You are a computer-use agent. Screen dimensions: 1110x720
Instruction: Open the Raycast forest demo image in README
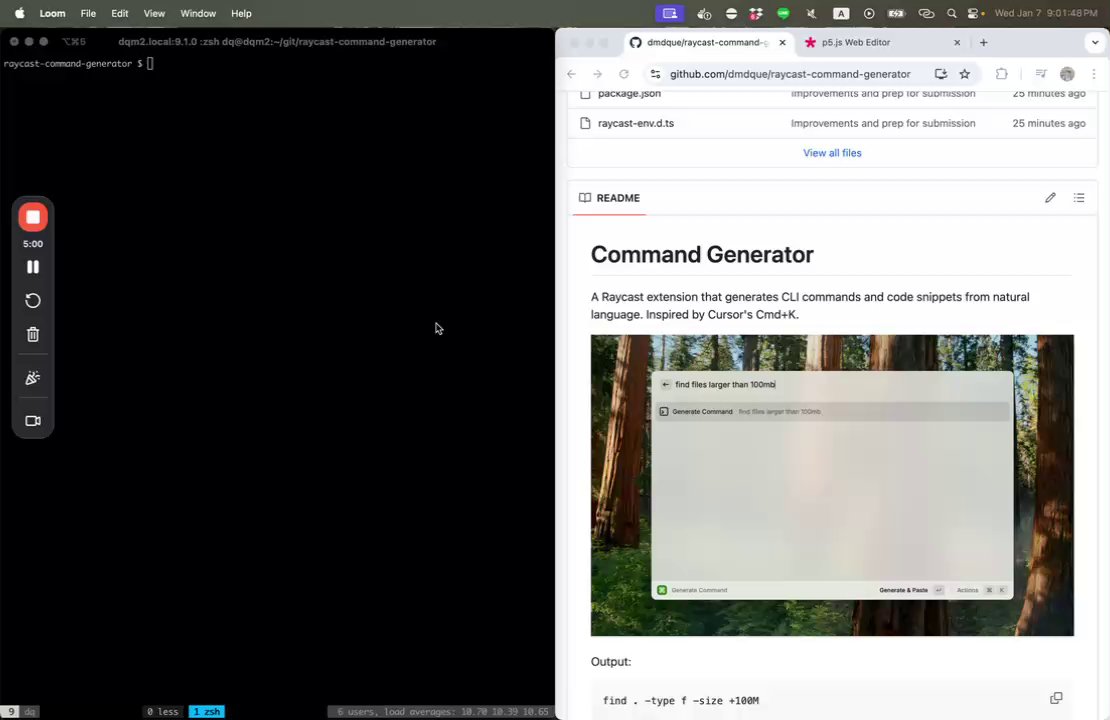pyautogui.click(x=832, y=485)
